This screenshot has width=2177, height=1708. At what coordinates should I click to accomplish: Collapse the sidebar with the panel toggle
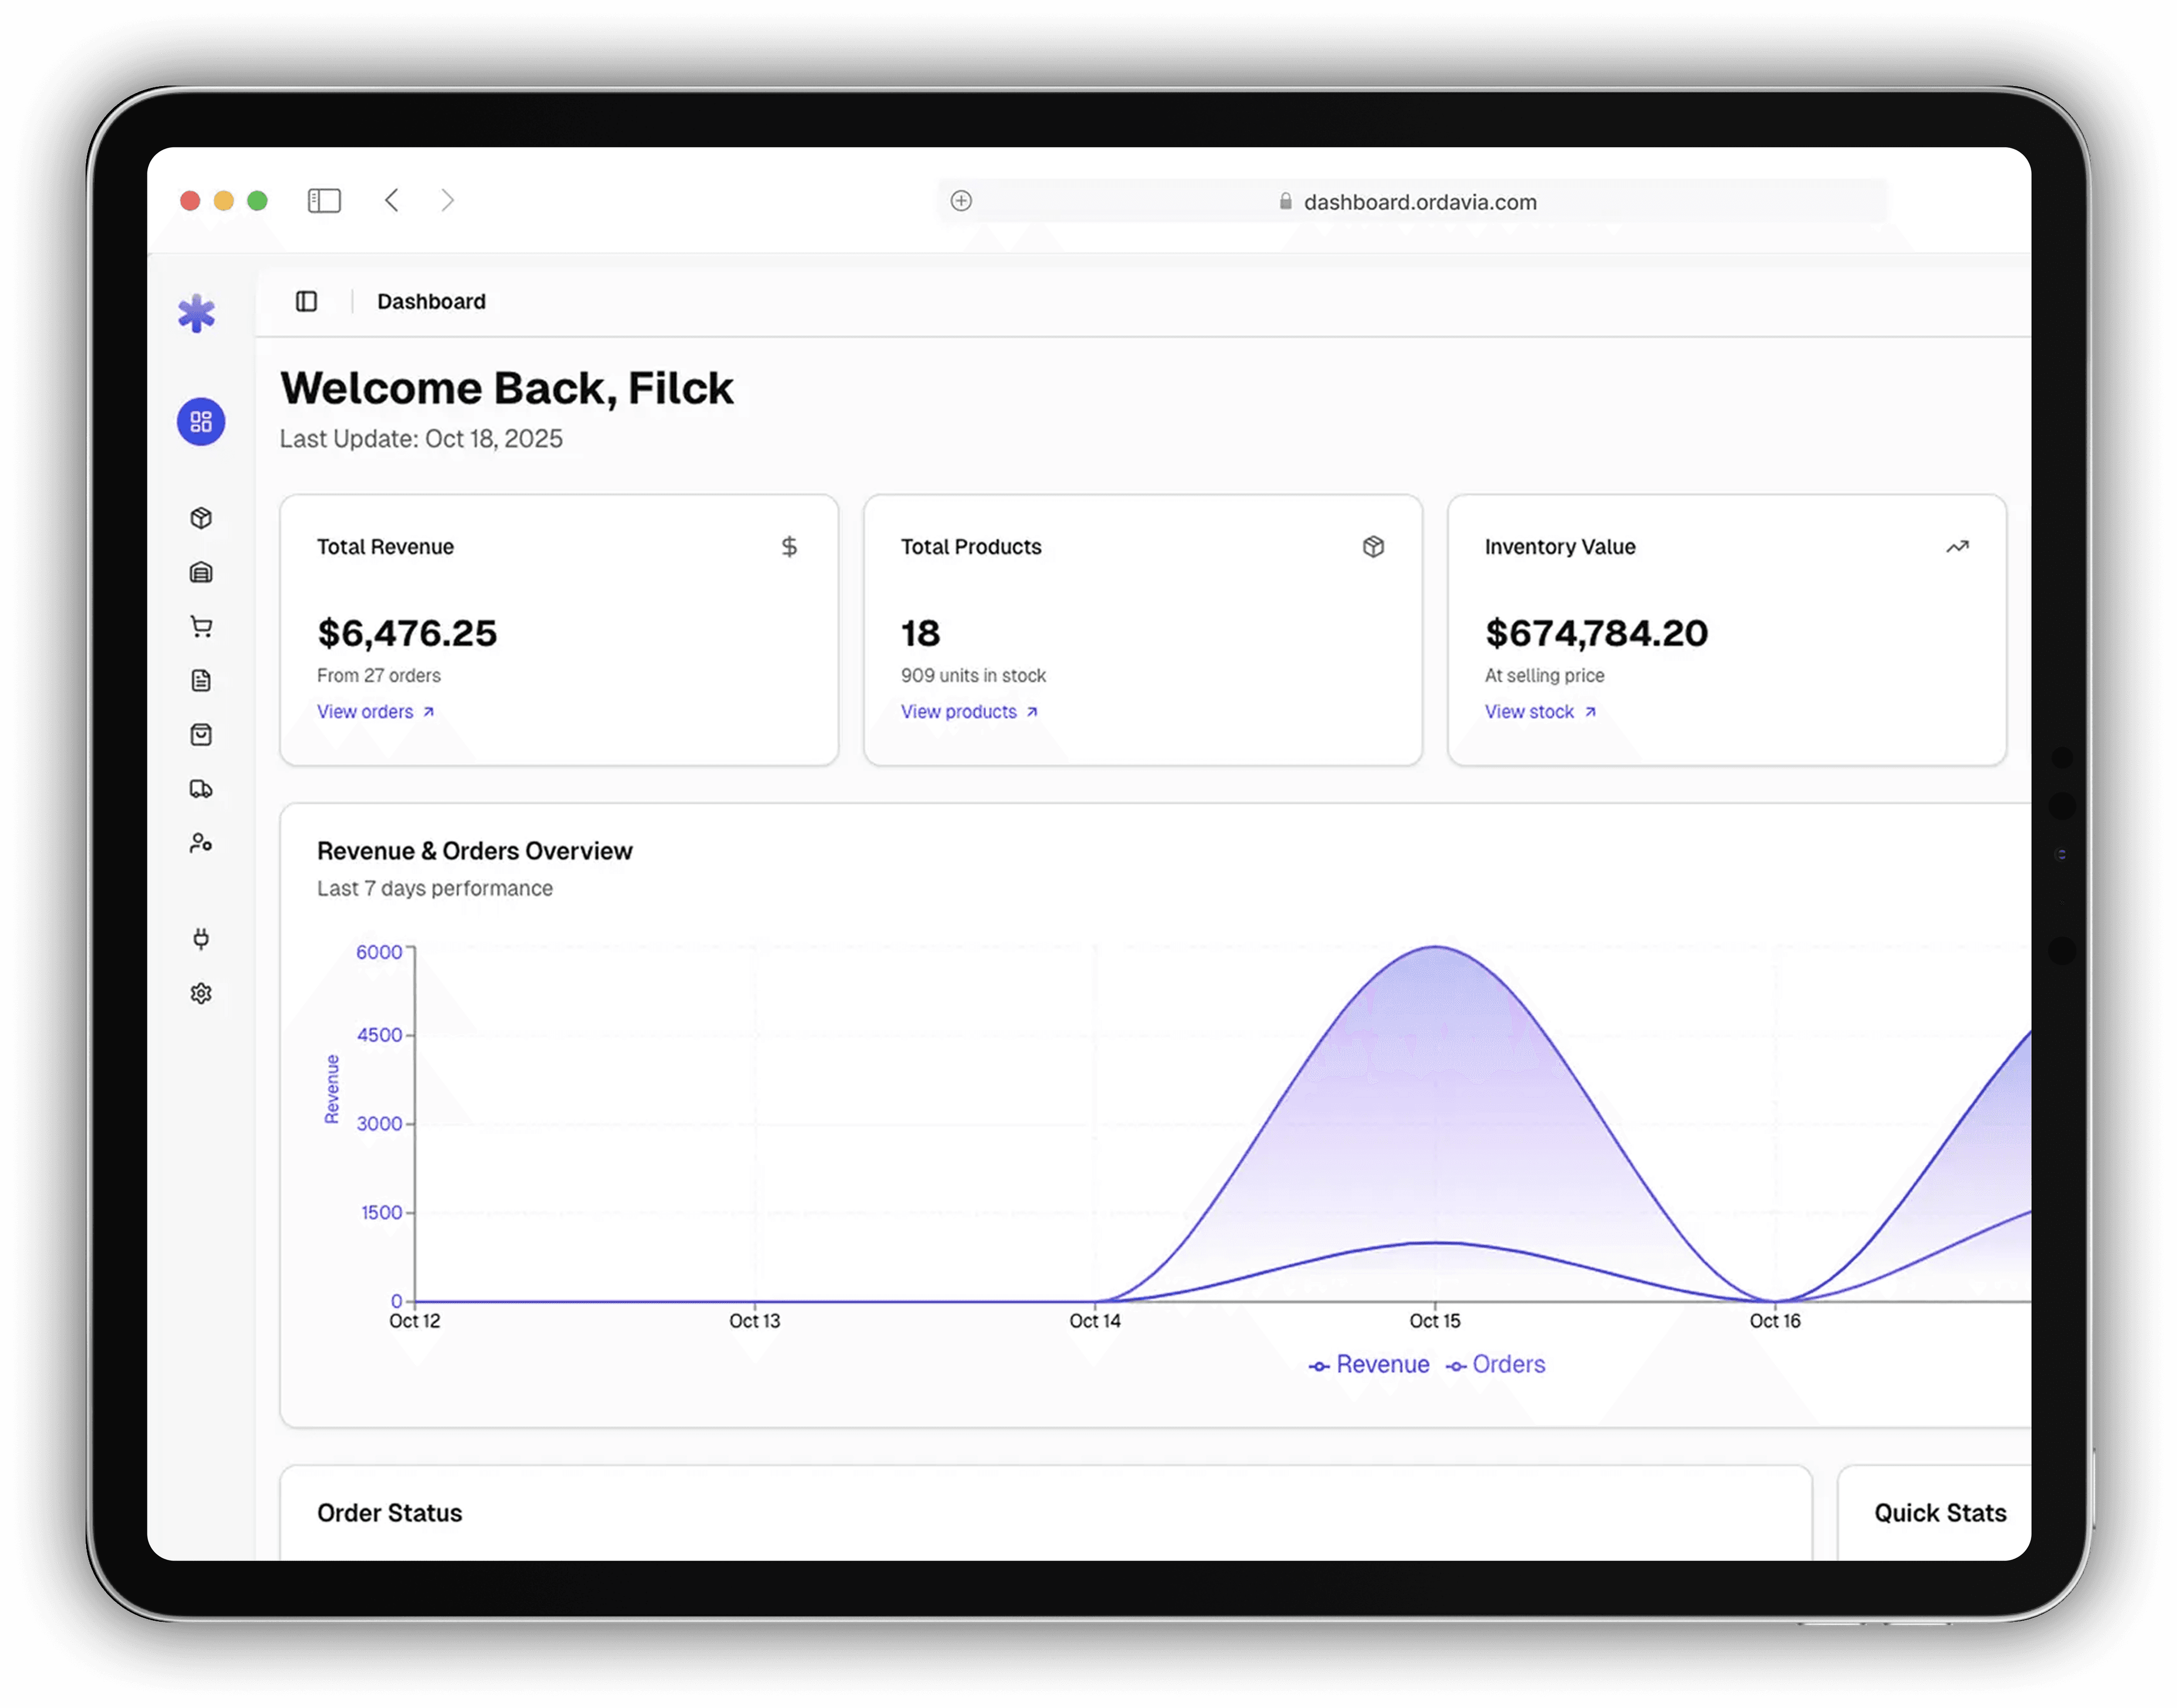pyautogui.click(x=306, y=301)
